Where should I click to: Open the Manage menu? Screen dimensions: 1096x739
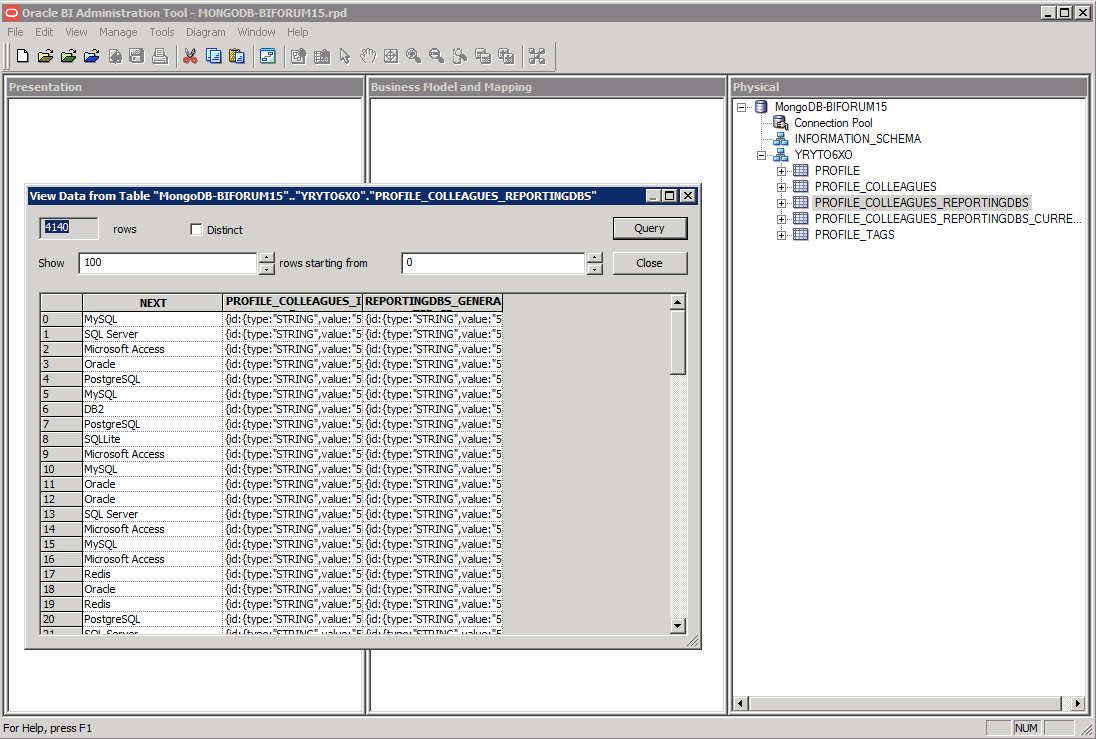118,32
